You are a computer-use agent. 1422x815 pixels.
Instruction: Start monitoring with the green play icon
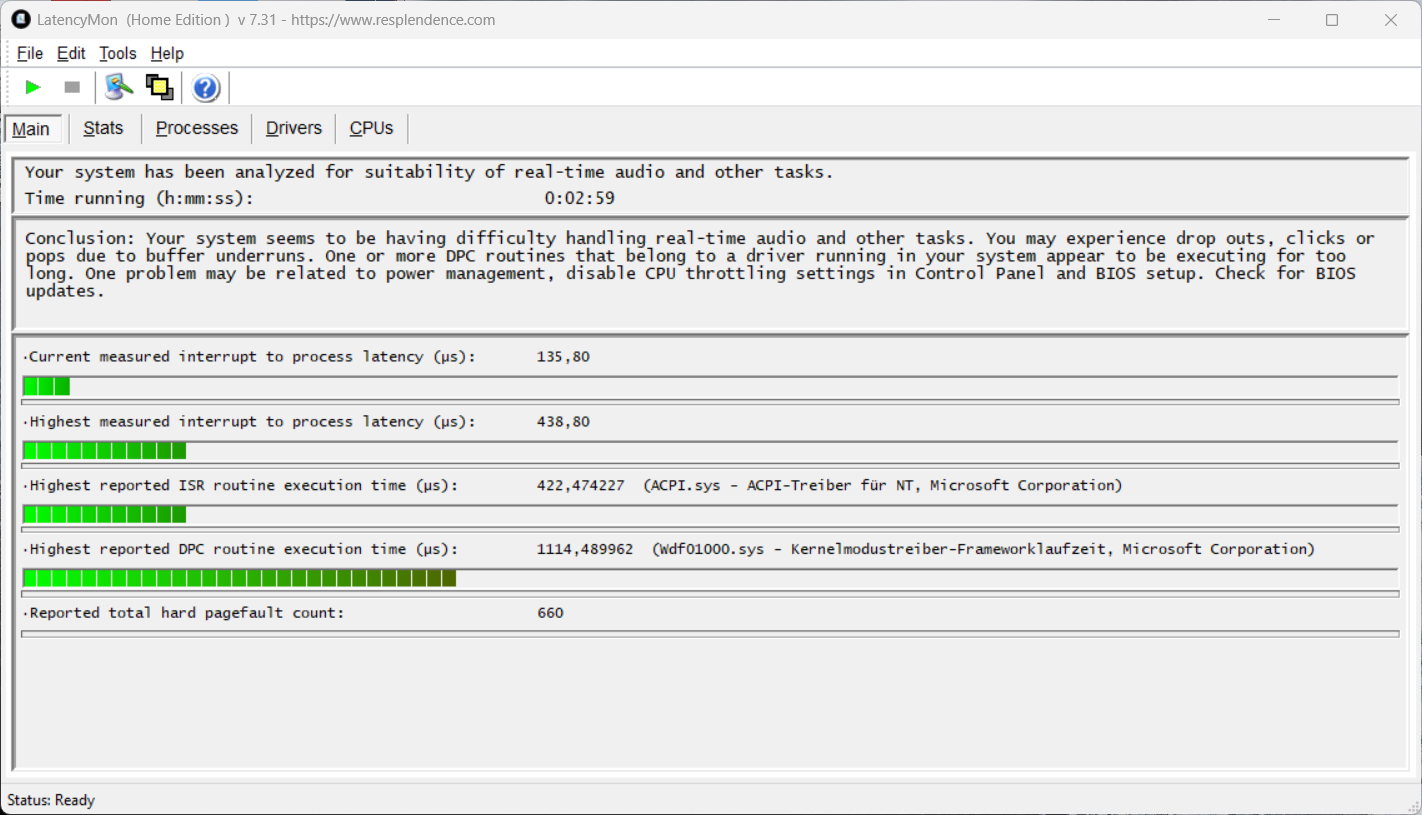pyautogui.click(x=33, y=88)
